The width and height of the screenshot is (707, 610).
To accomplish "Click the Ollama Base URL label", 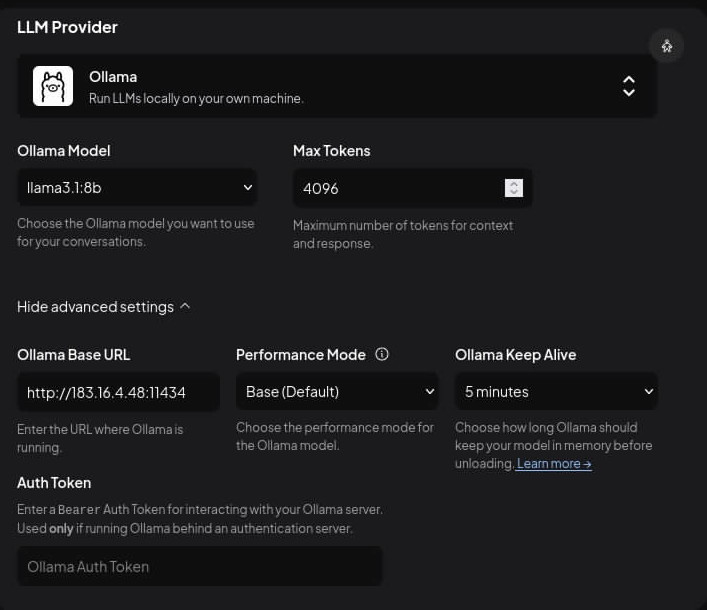I will point(73,355).
